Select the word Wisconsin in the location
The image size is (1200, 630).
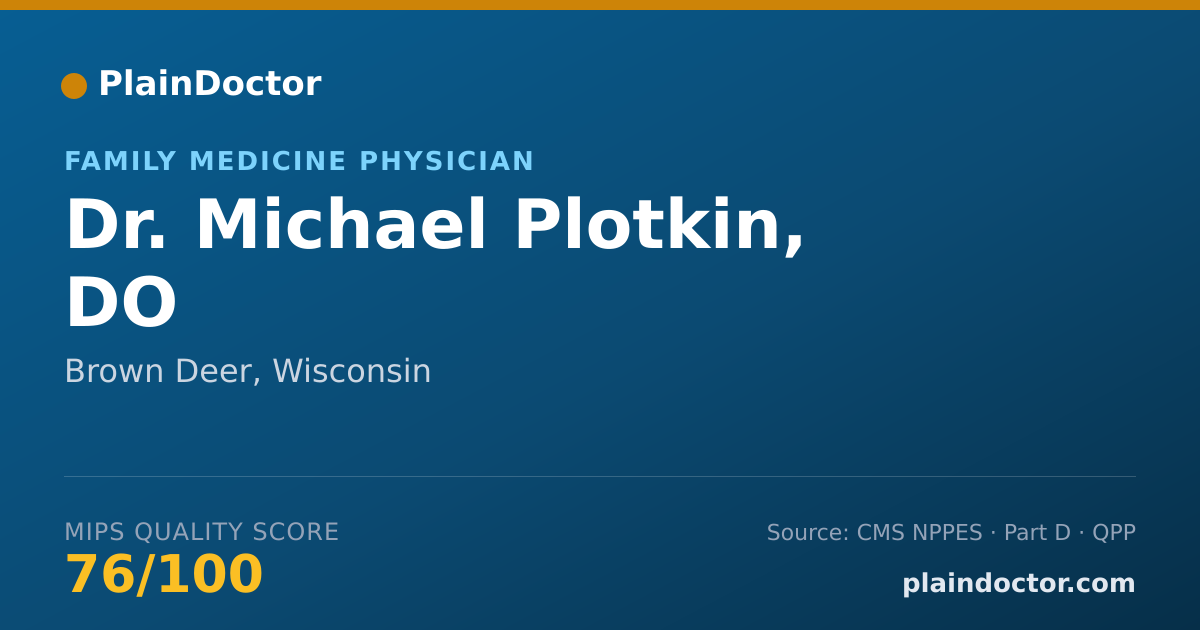pos(352,372)
